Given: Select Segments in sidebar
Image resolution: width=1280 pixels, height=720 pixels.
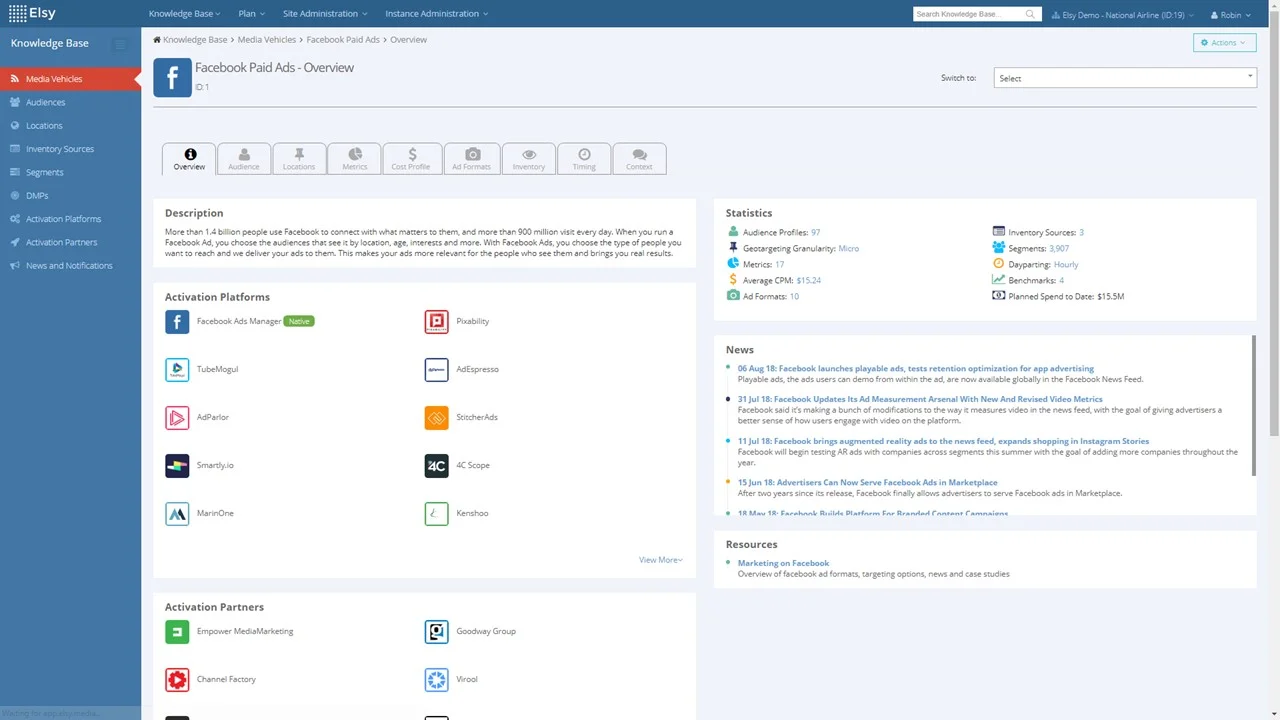Looking at the screenshot, I should click(70, 172).
